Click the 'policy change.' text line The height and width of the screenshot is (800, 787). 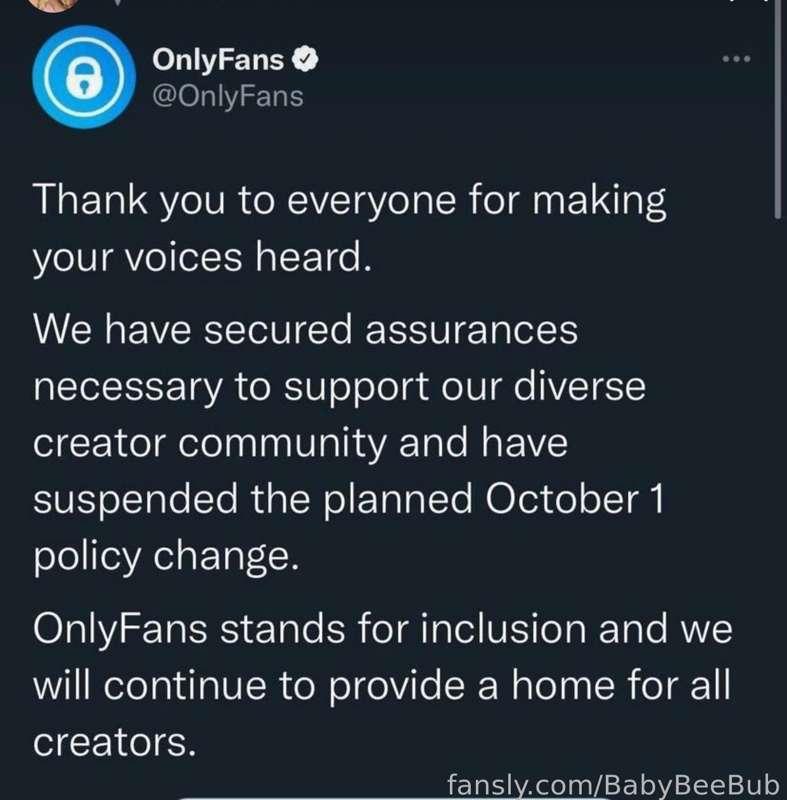(166, 557)
